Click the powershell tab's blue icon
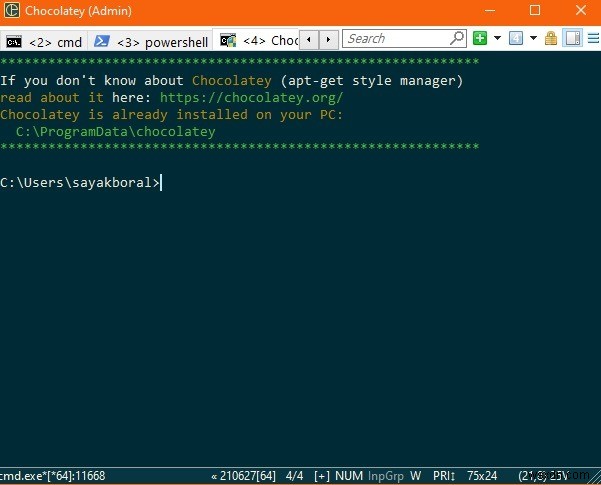Screen dimensions: 601x485 [102, 41]
